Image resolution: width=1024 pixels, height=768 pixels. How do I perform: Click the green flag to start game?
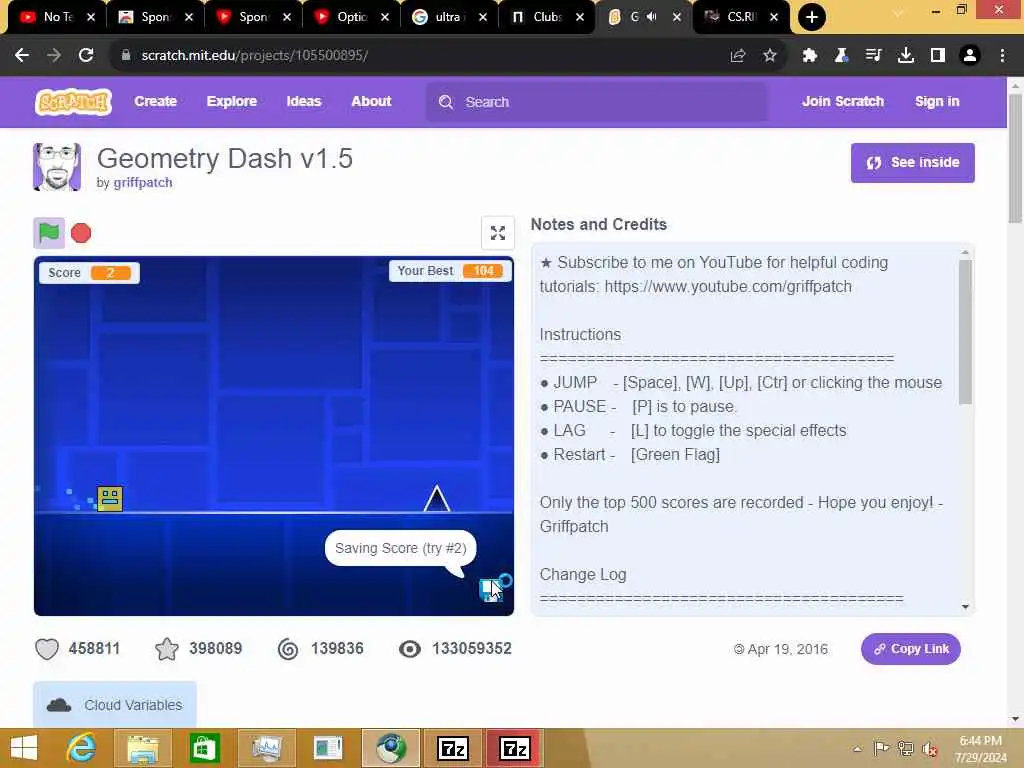49,233
